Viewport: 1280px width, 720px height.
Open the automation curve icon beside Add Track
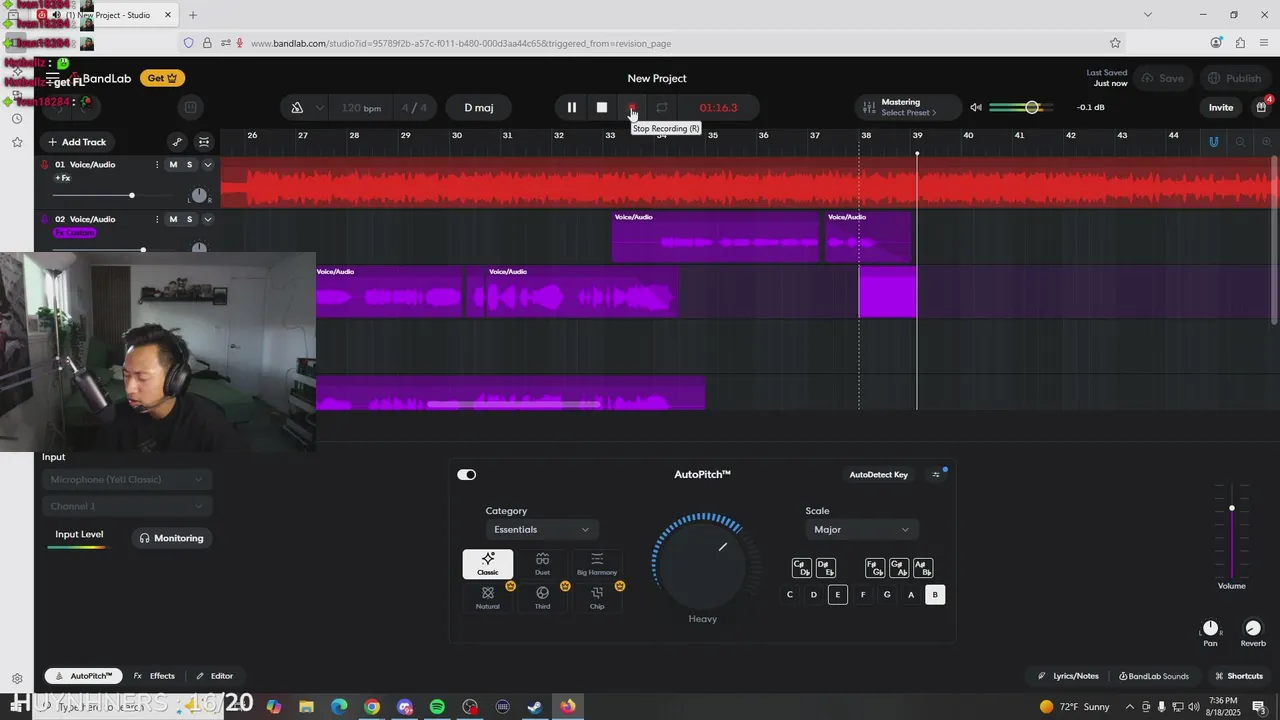tap(177, 142)
